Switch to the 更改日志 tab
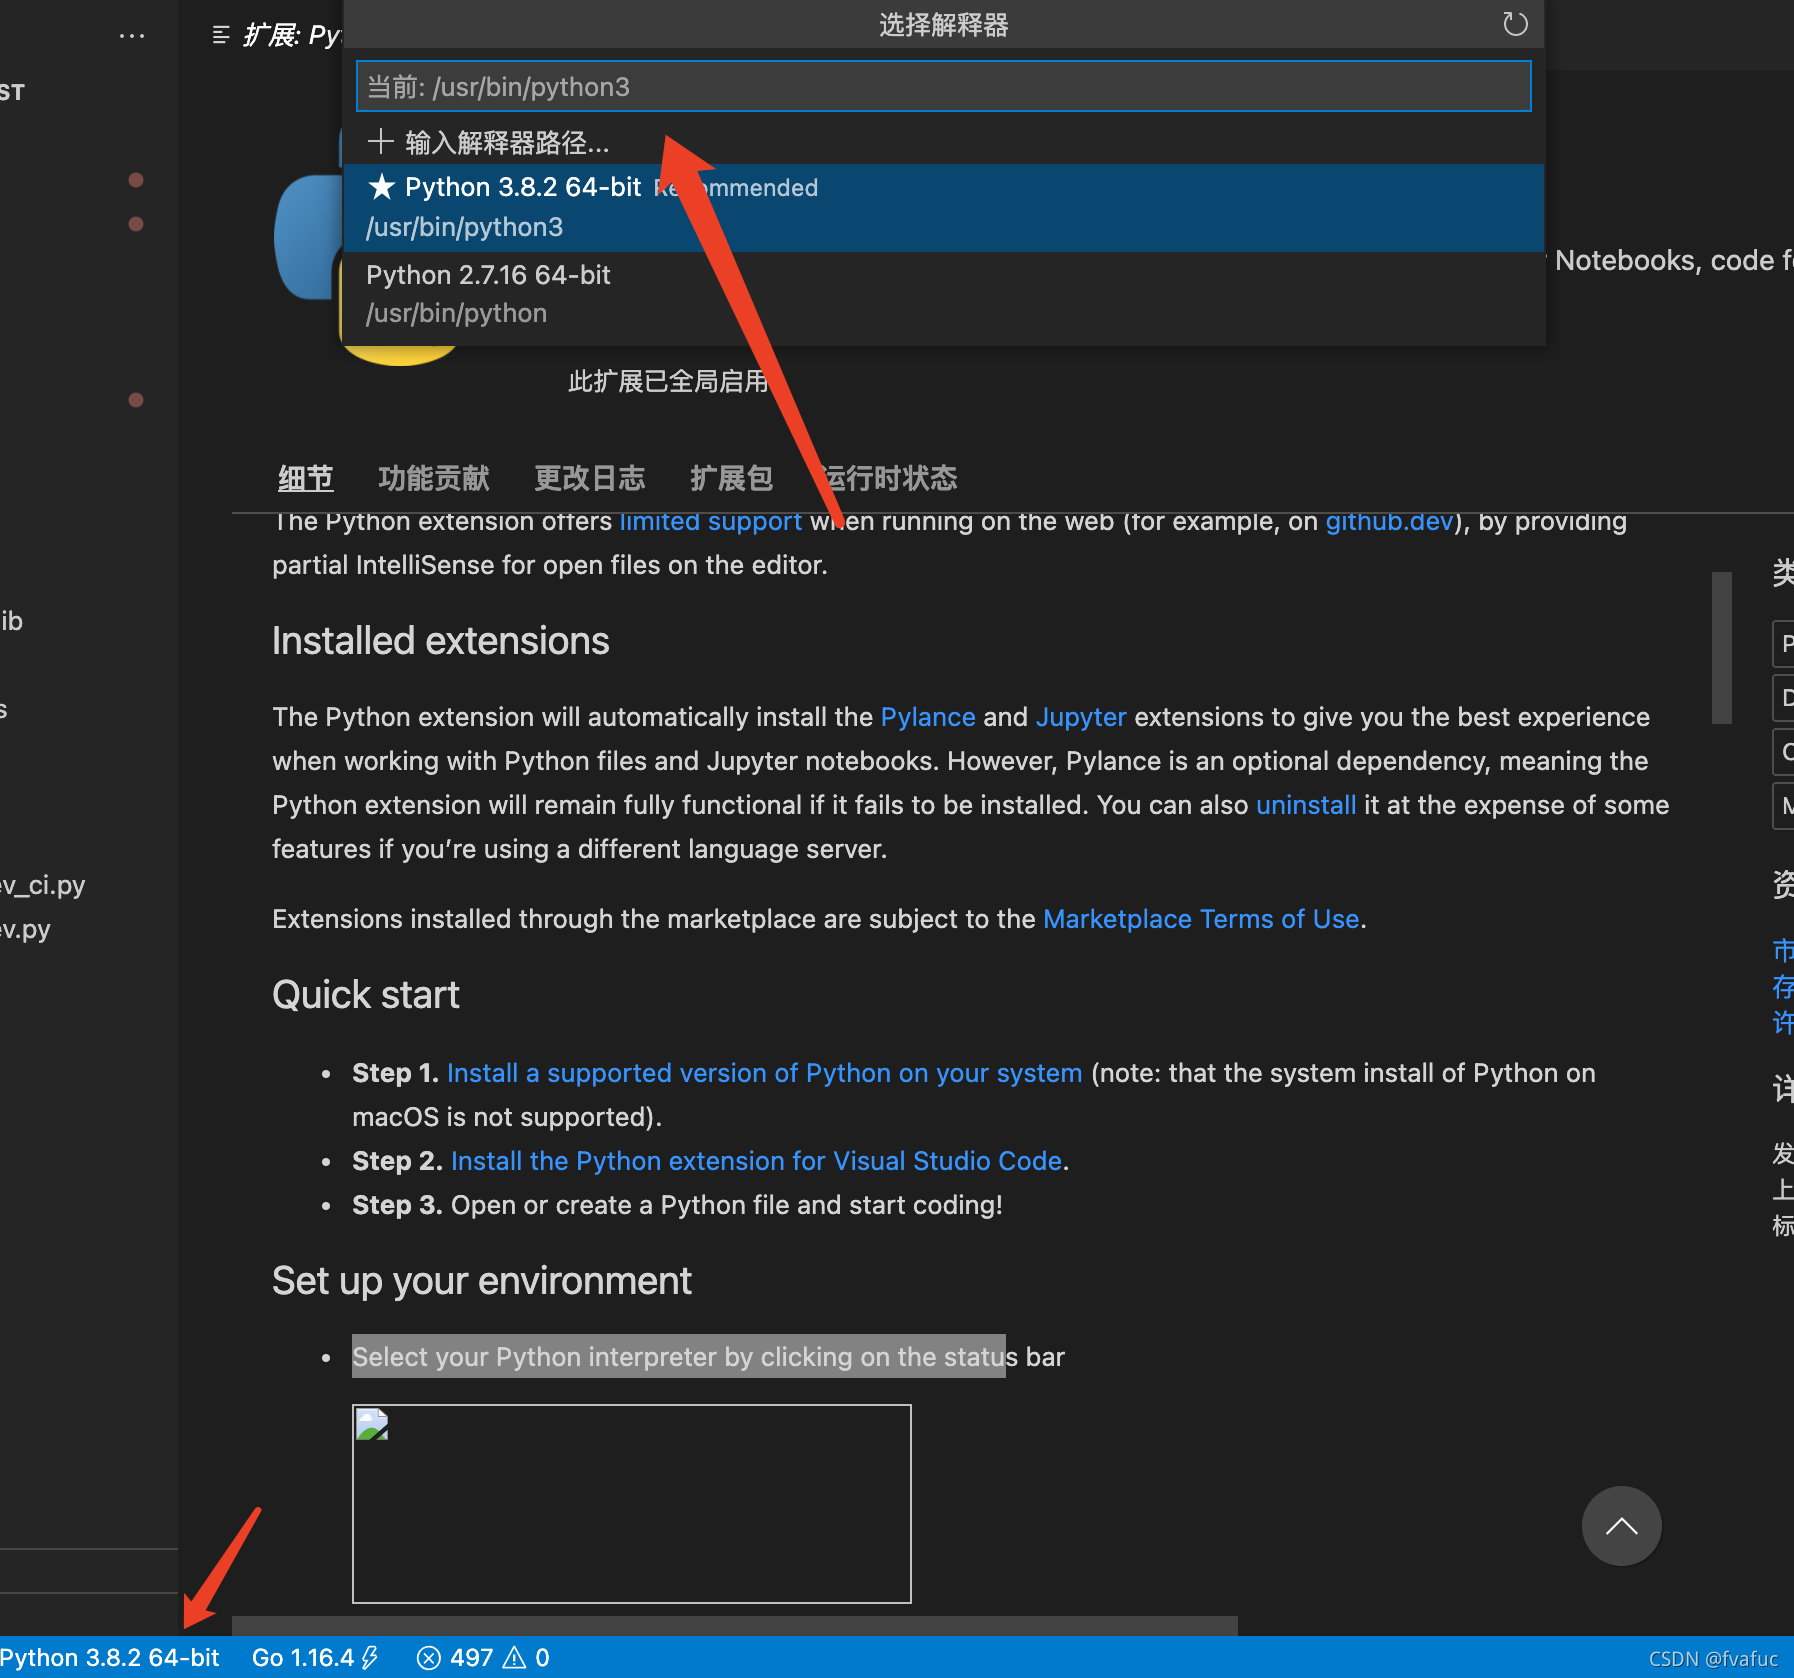Viewport: 1794px width, 1678px height. (x=590, y=478)
